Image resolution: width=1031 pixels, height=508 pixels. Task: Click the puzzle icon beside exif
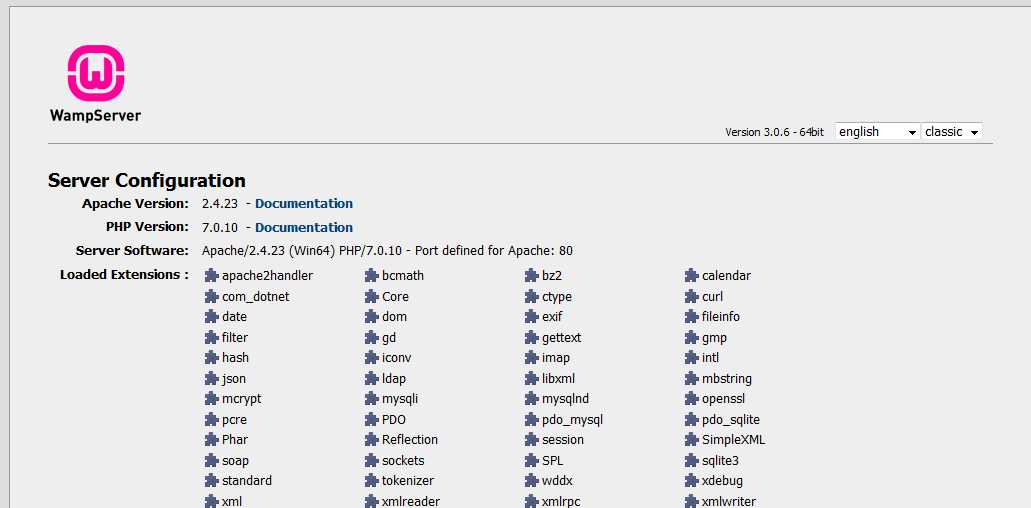tap(531, 317)
